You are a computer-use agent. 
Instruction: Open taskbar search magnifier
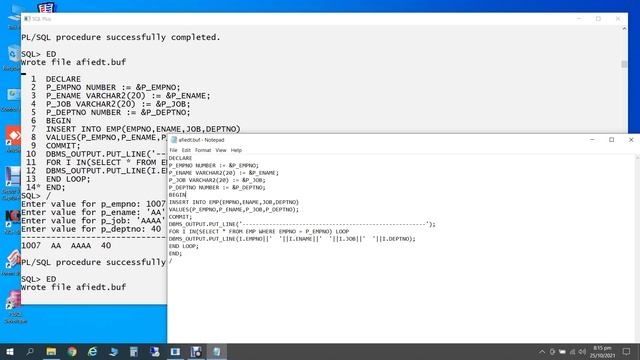(x=30, y=351)
